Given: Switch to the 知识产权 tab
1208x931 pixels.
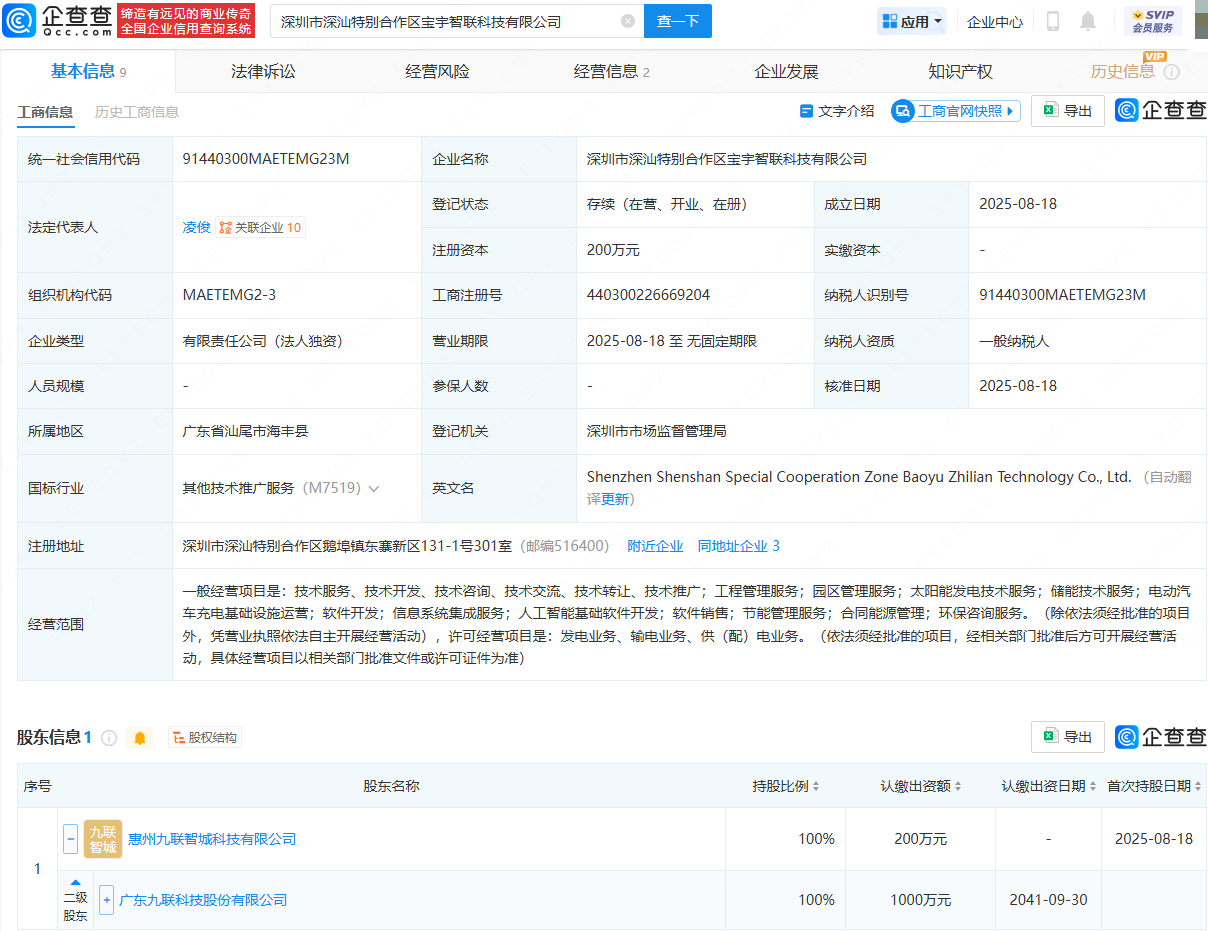Looking at the screenshot, I should 960,71.
